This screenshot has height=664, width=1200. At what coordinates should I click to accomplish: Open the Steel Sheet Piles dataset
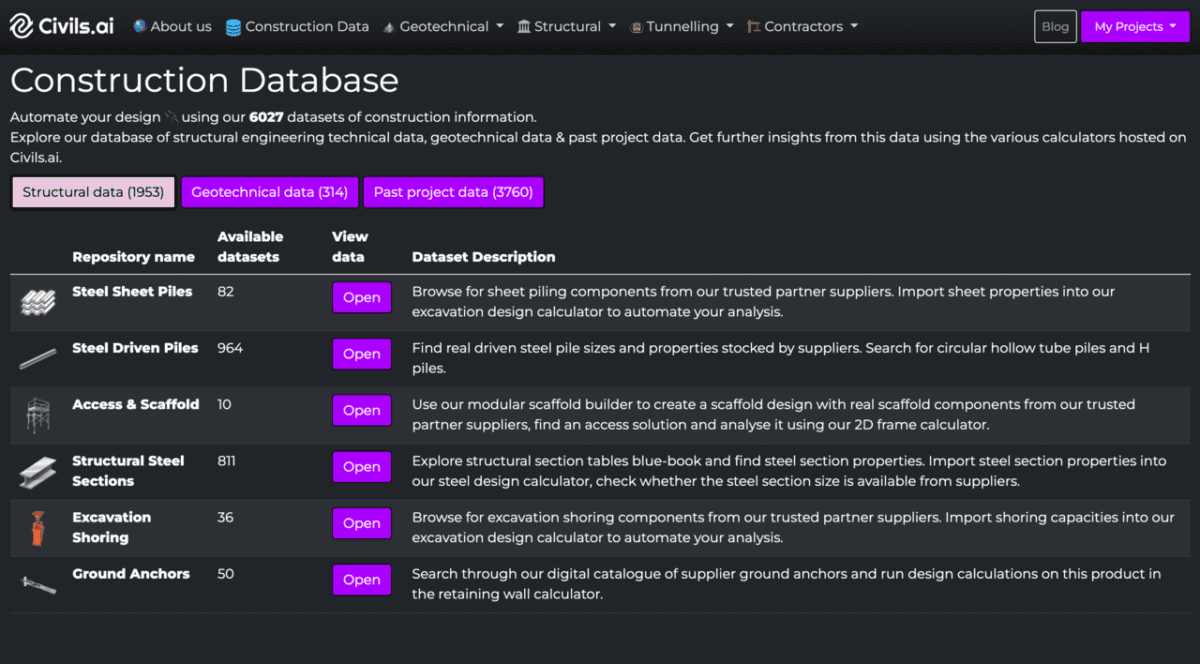point(361,297)
